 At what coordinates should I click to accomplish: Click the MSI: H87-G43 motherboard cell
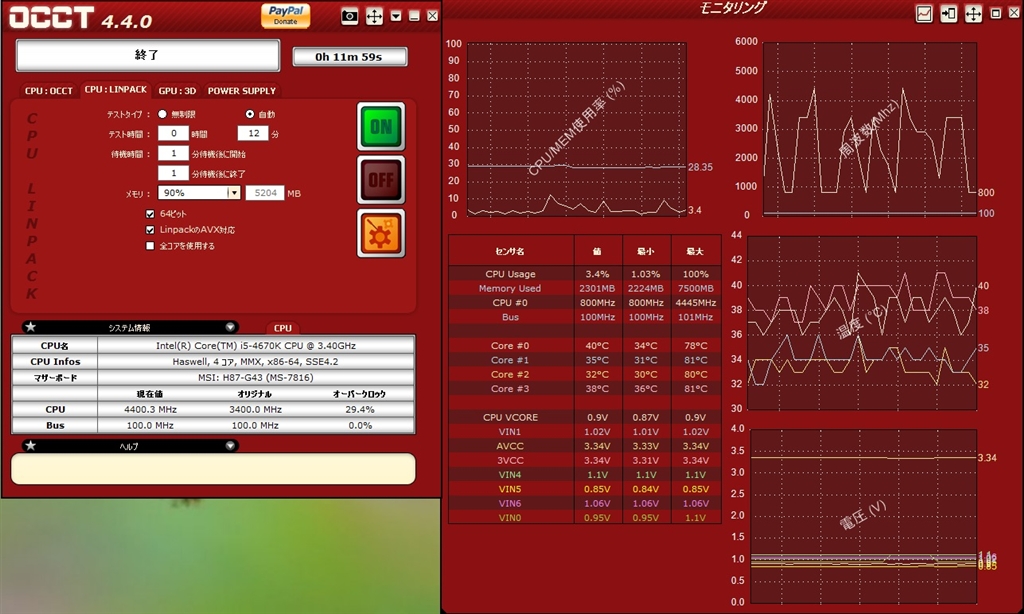tap(256, 378)
